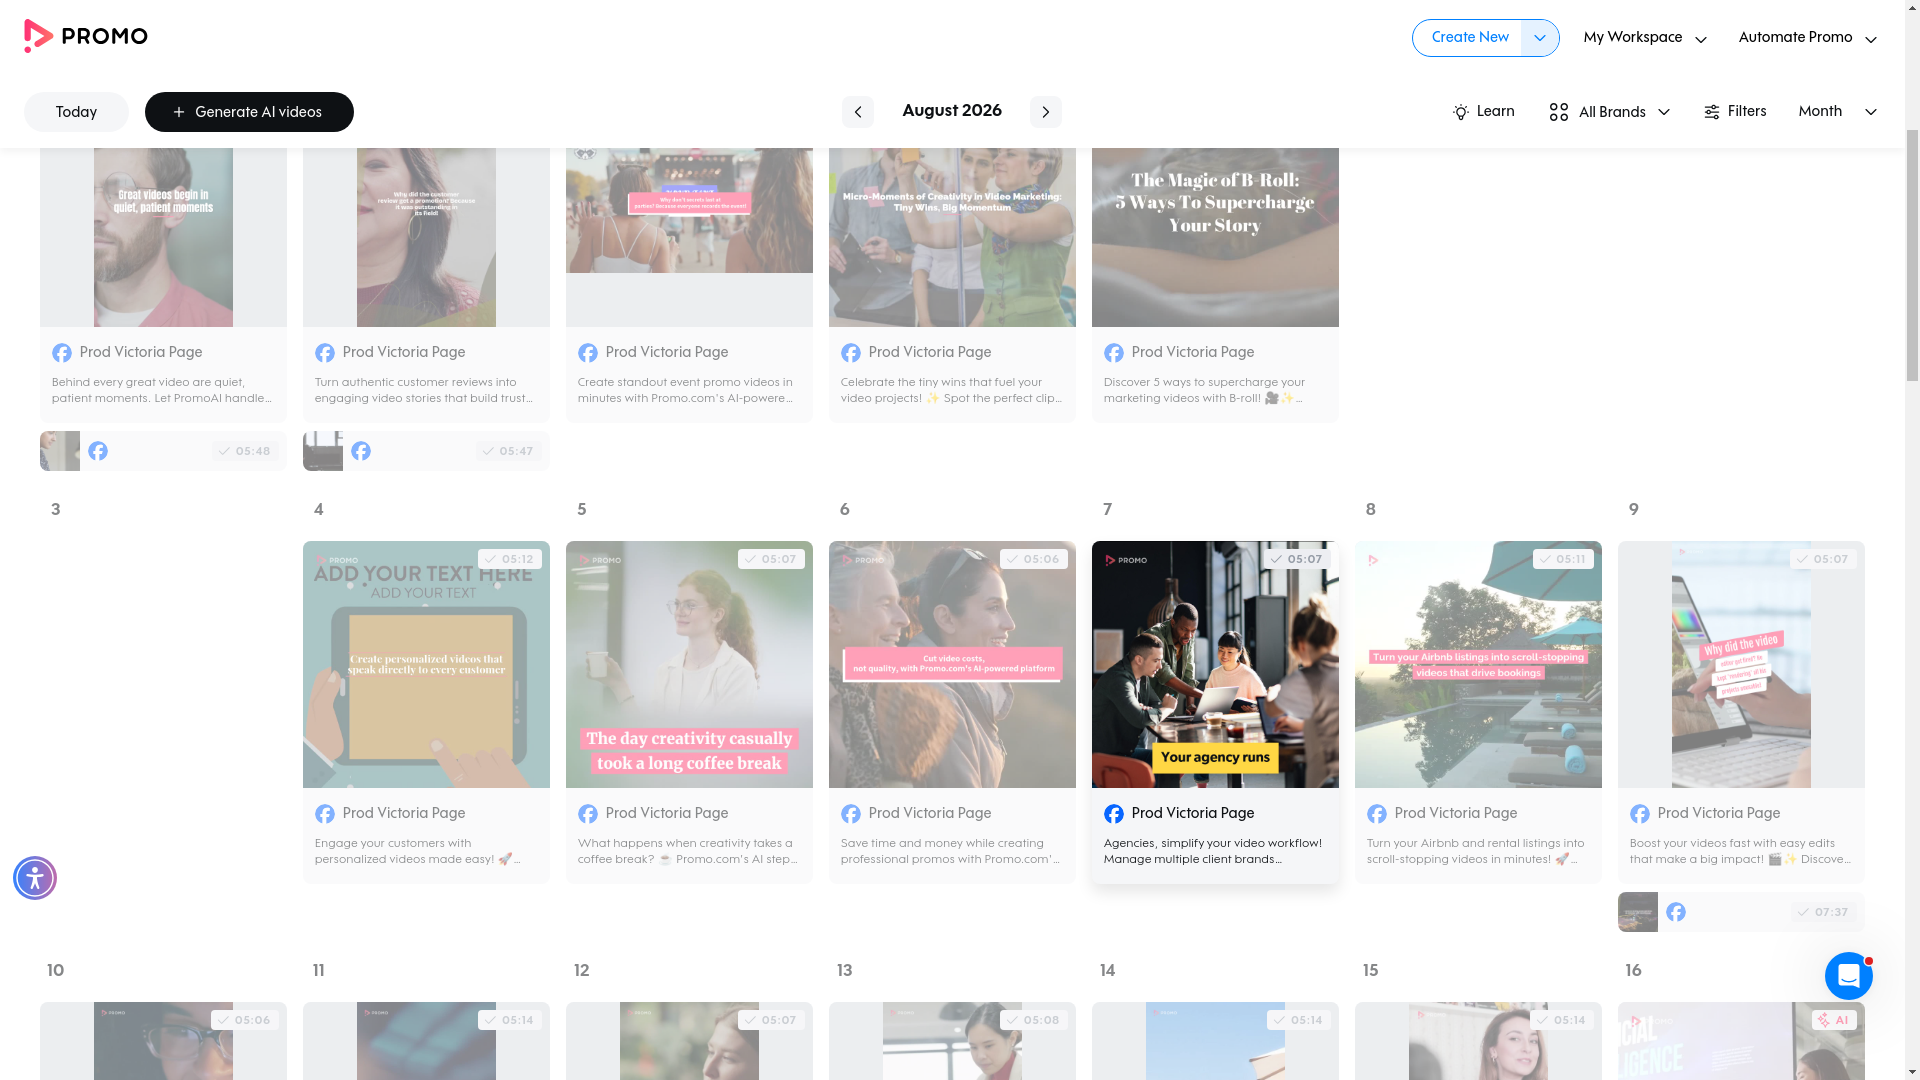Open the coffee break video thumbnail
The width and height of the screenshot is (1920, 1080).
(x=689, y=665)
